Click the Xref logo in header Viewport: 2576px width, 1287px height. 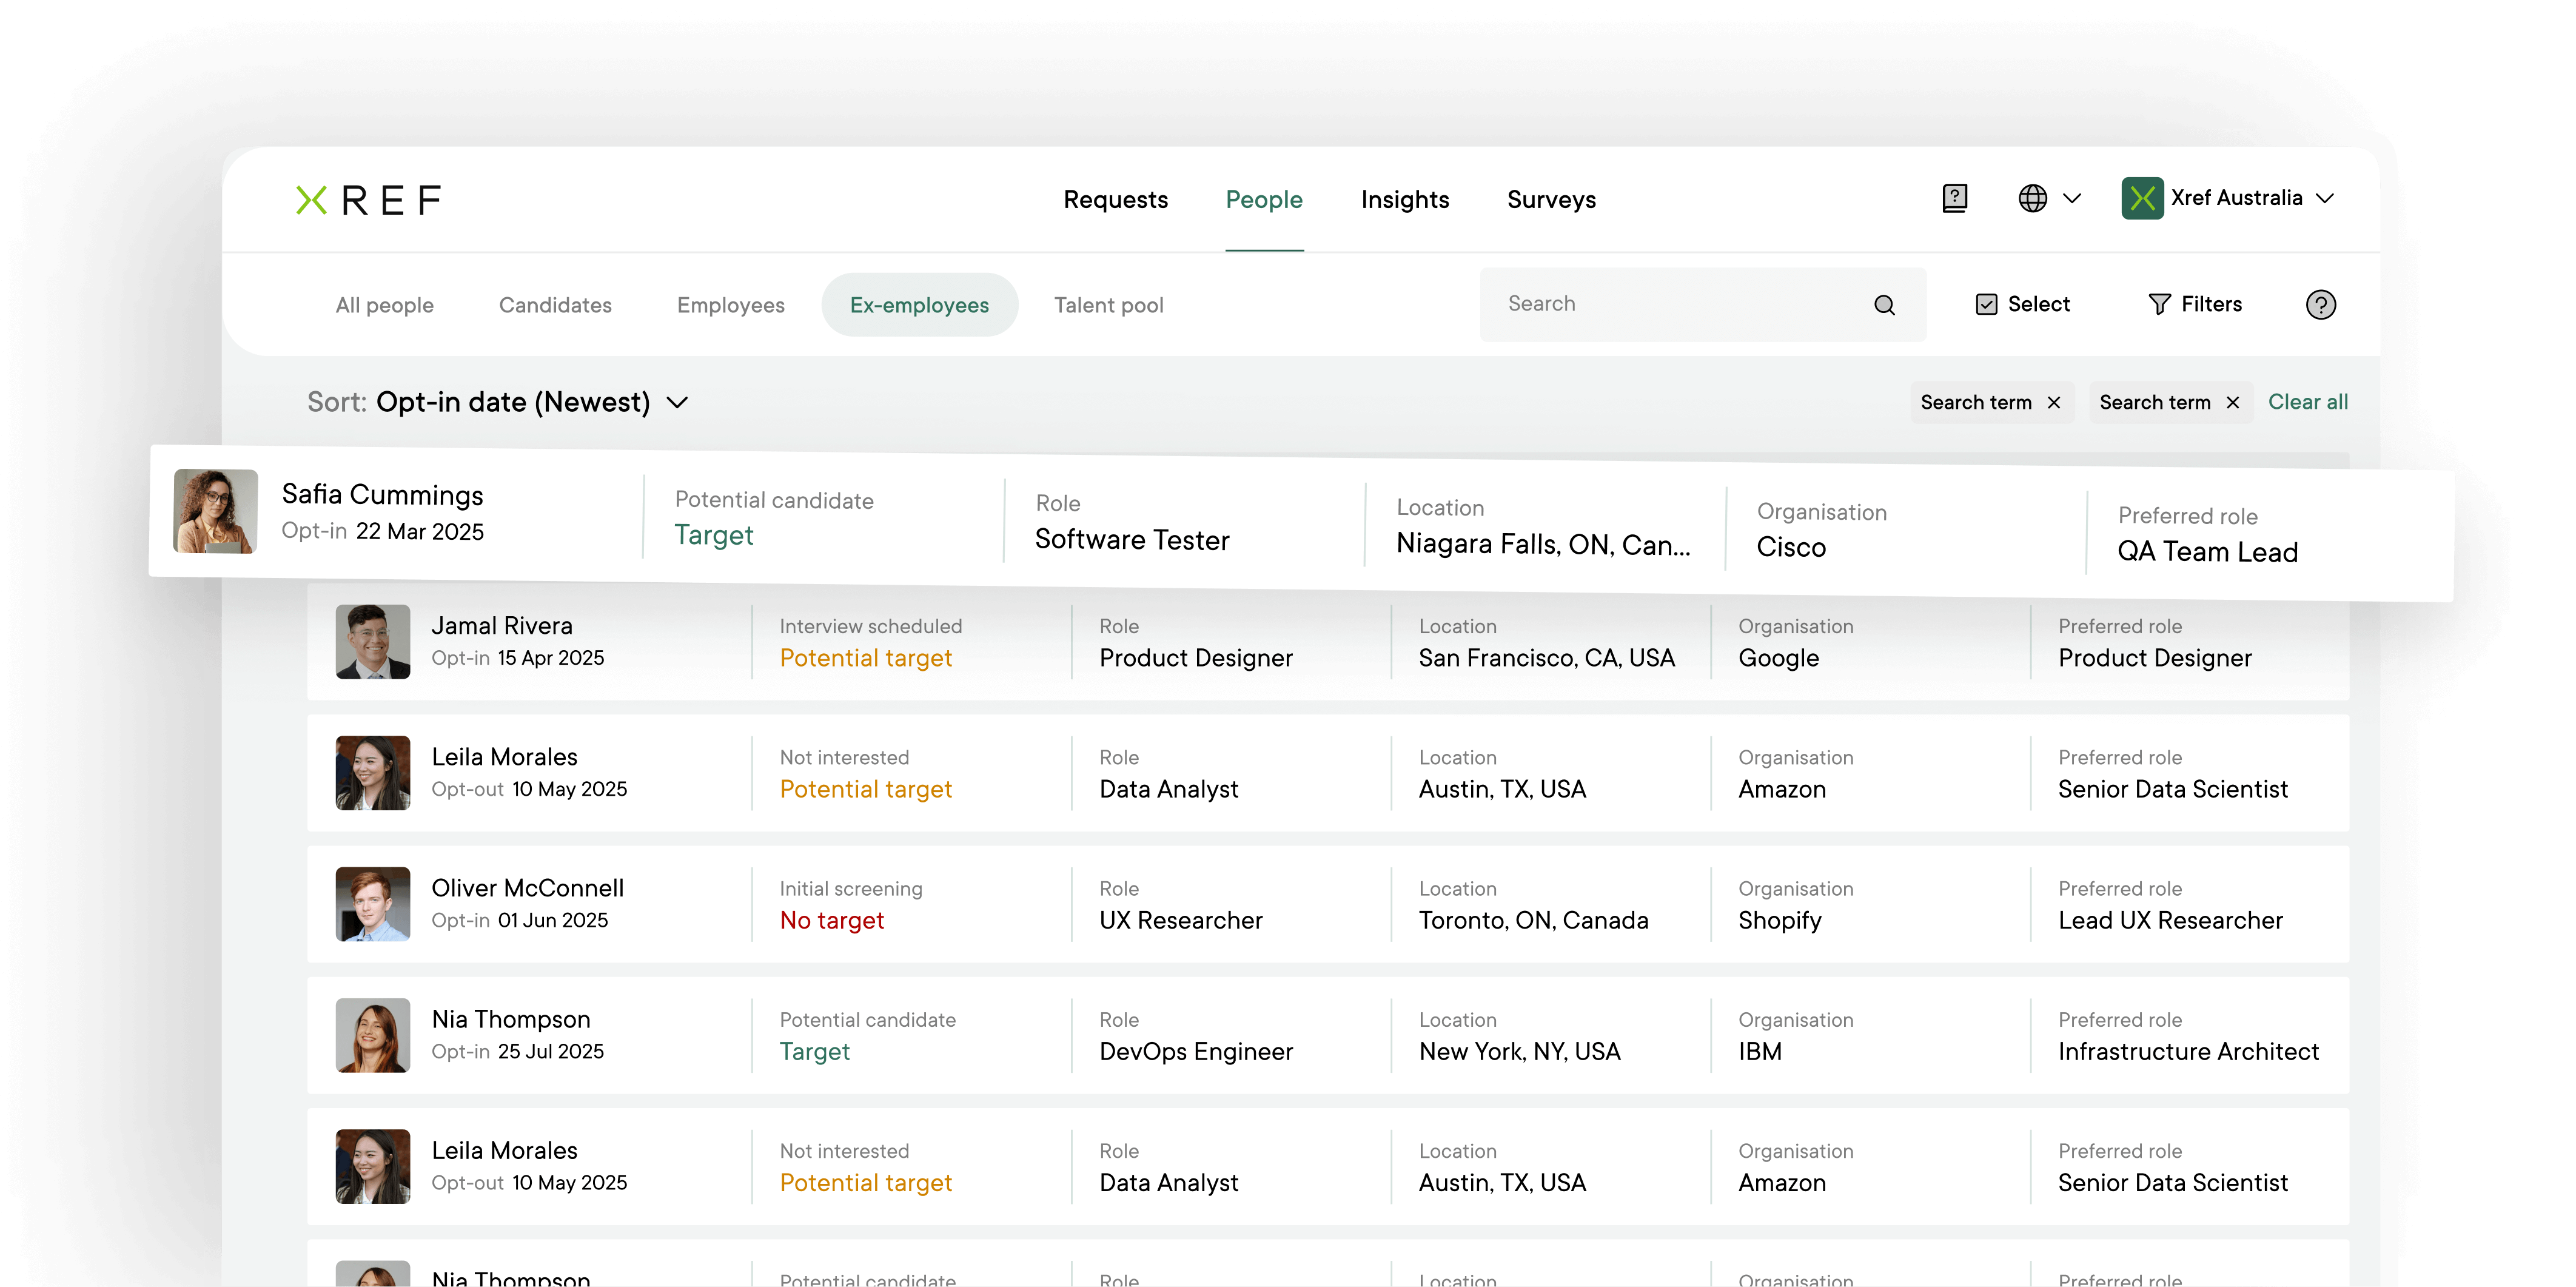tap(368, 200)
